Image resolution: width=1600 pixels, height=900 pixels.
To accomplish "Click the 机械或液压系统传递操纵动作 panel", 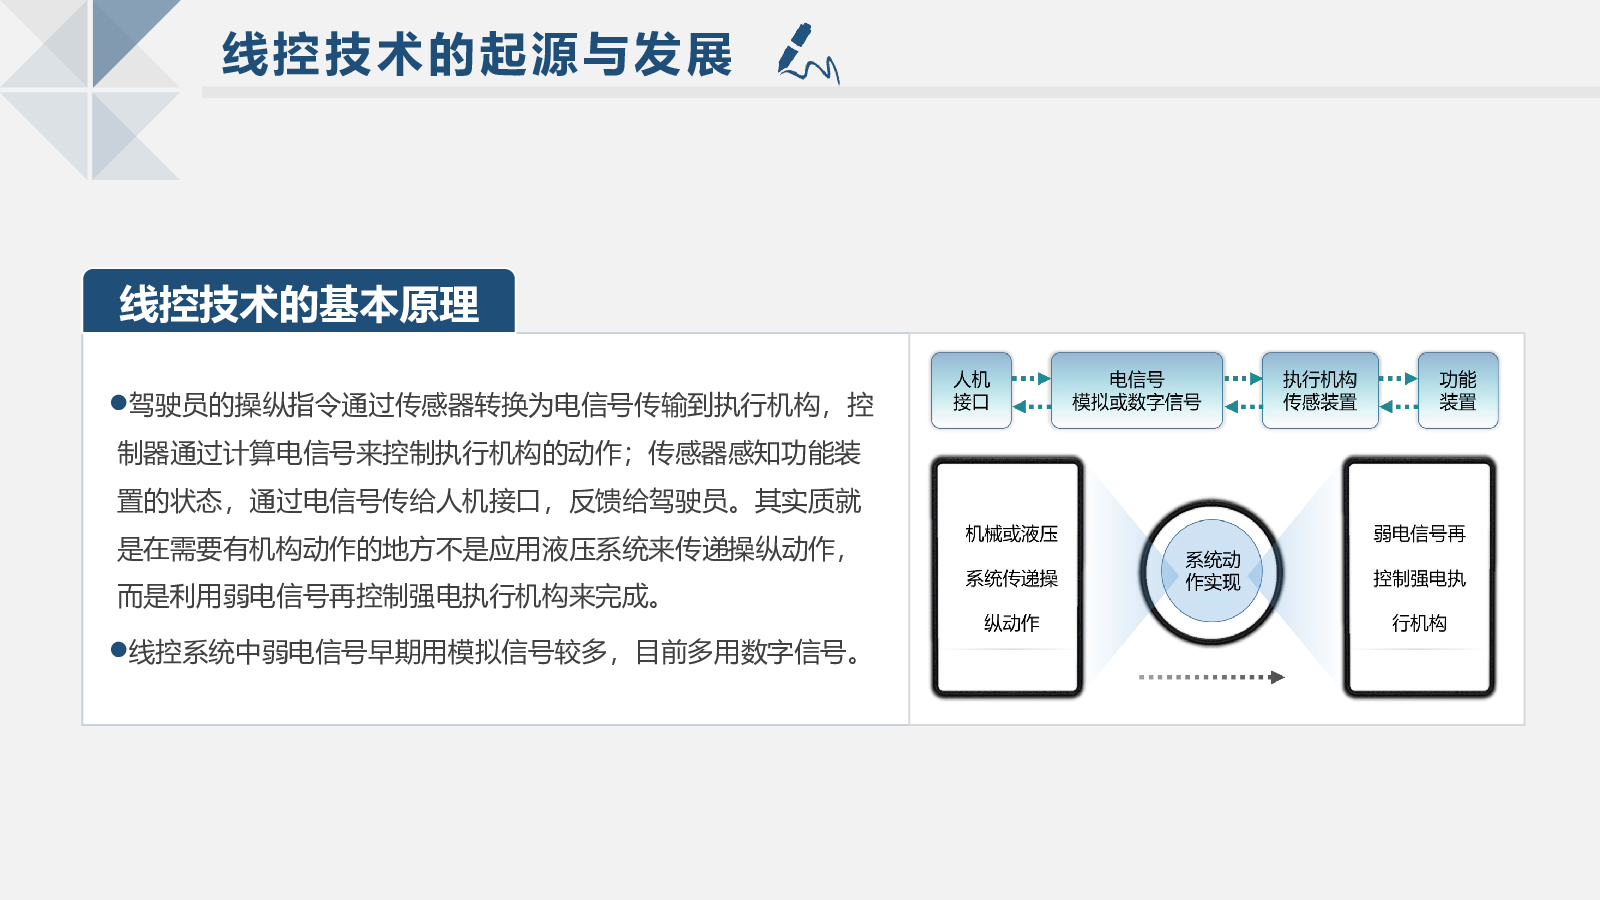I will (1008, 577).
